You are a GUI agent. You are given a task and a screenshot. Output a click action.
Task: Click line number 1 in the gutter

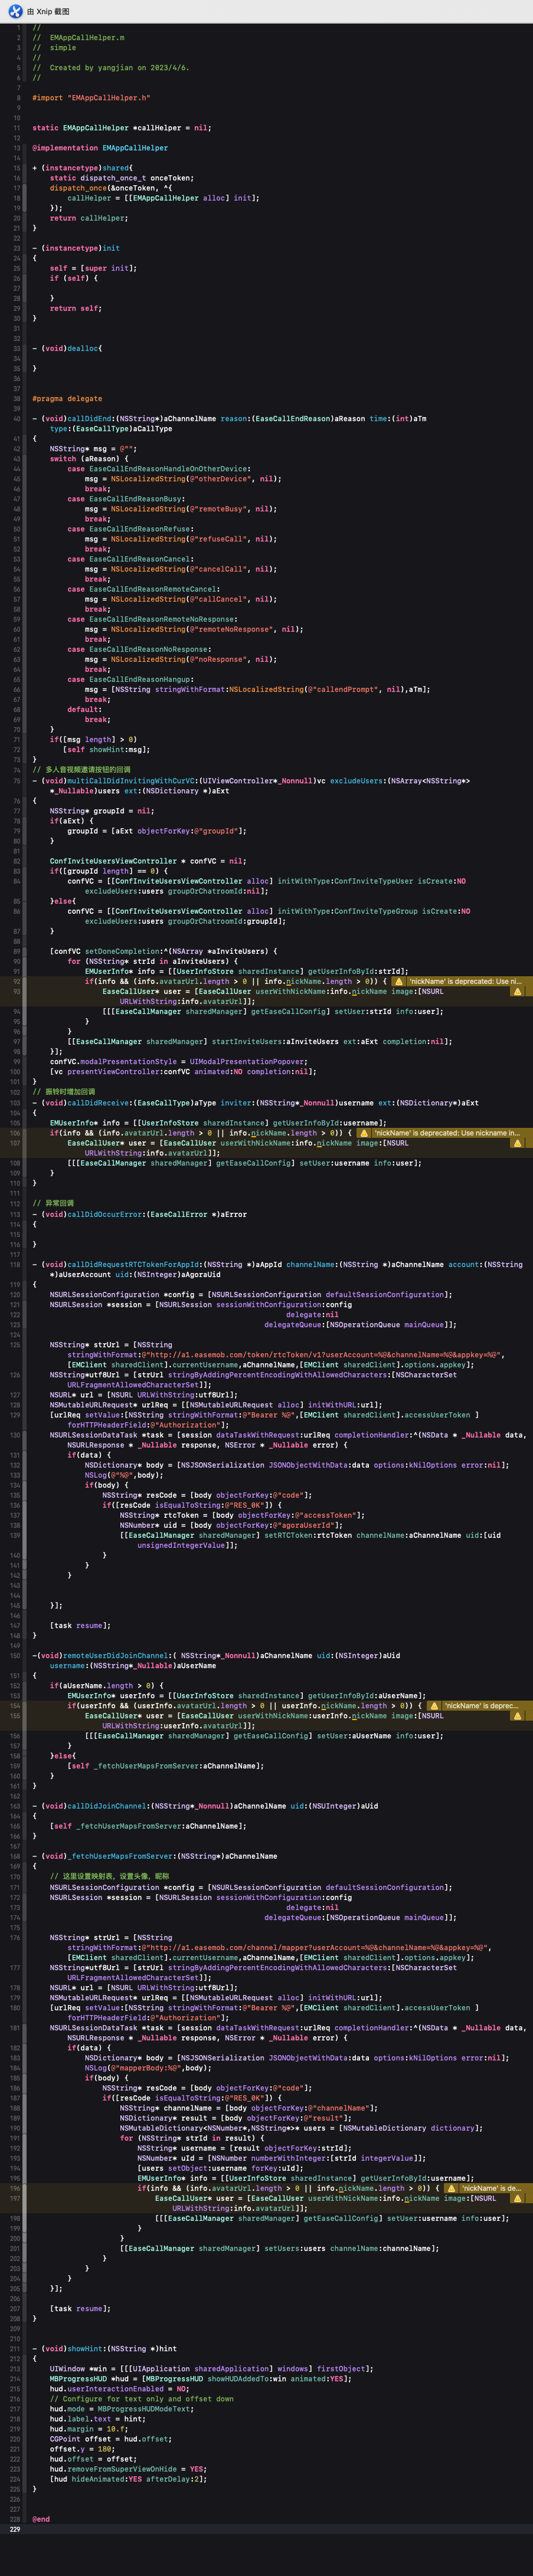17,28
